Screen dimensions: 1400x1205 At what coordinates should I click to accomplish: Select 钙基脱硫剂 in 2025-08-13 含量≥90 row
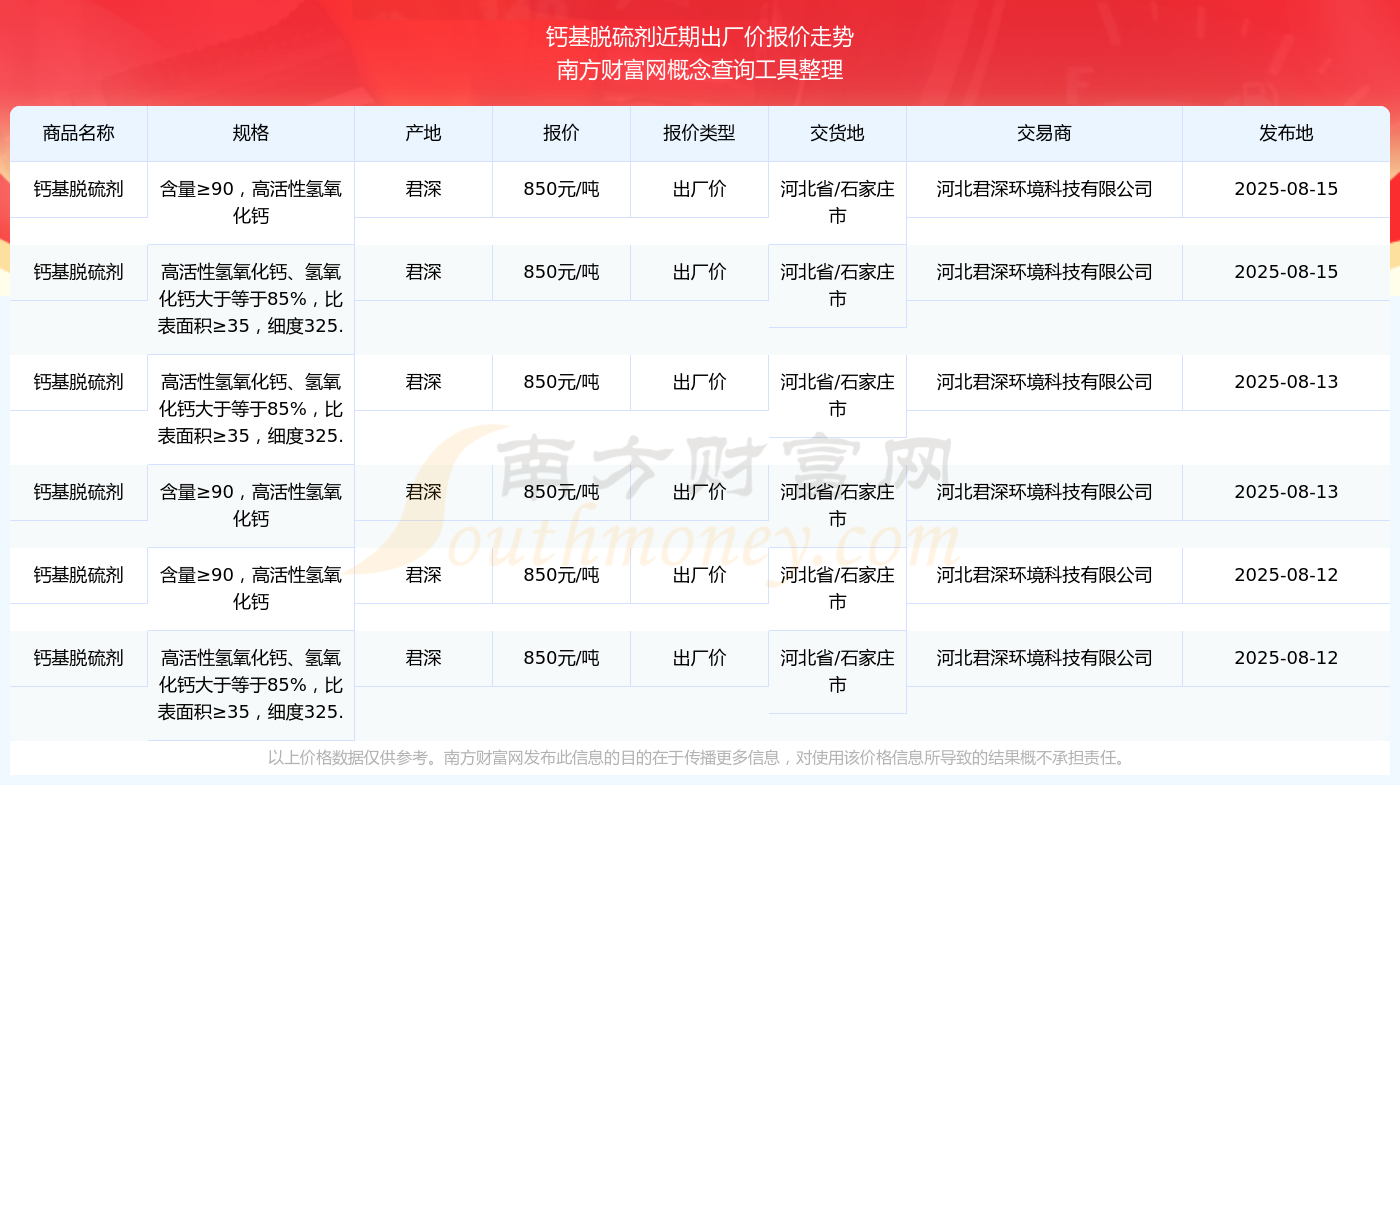(x=79, y=492)
